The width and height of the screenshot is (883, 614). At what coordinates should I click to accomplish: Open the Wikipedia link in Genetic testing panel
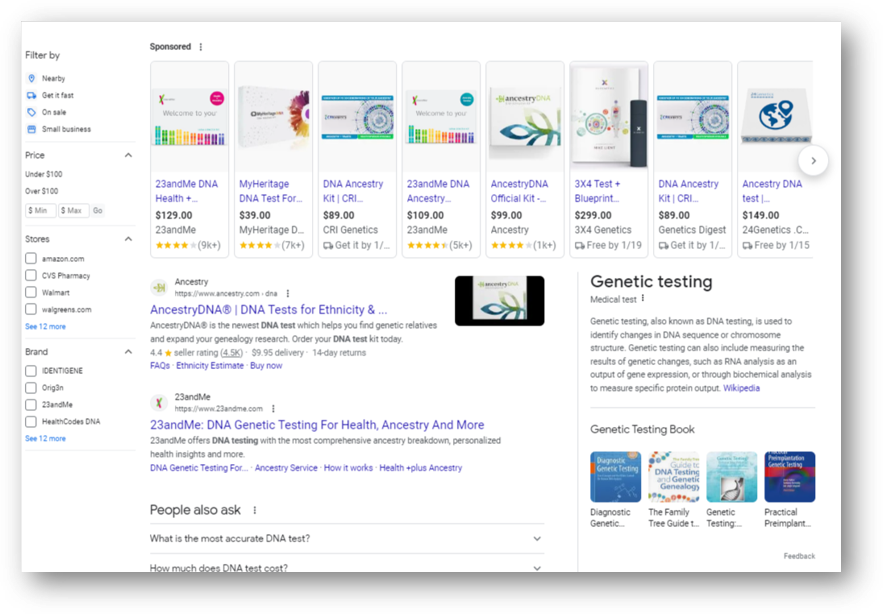click(x=741, y=388)
